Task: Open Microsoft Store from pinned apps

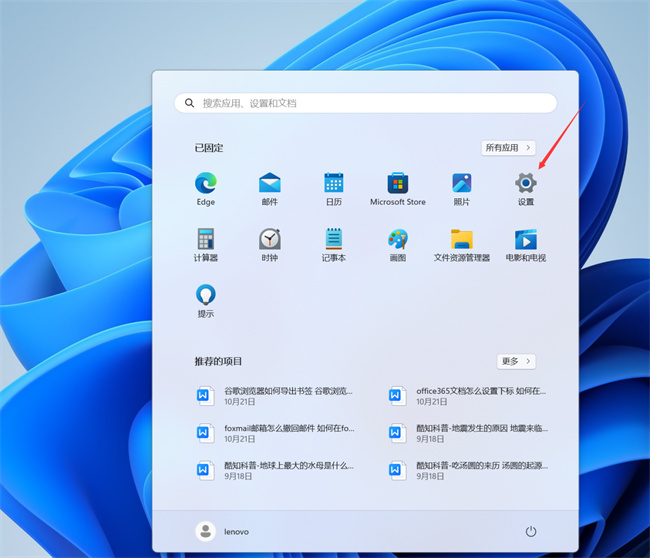Action: pos(398,189)
